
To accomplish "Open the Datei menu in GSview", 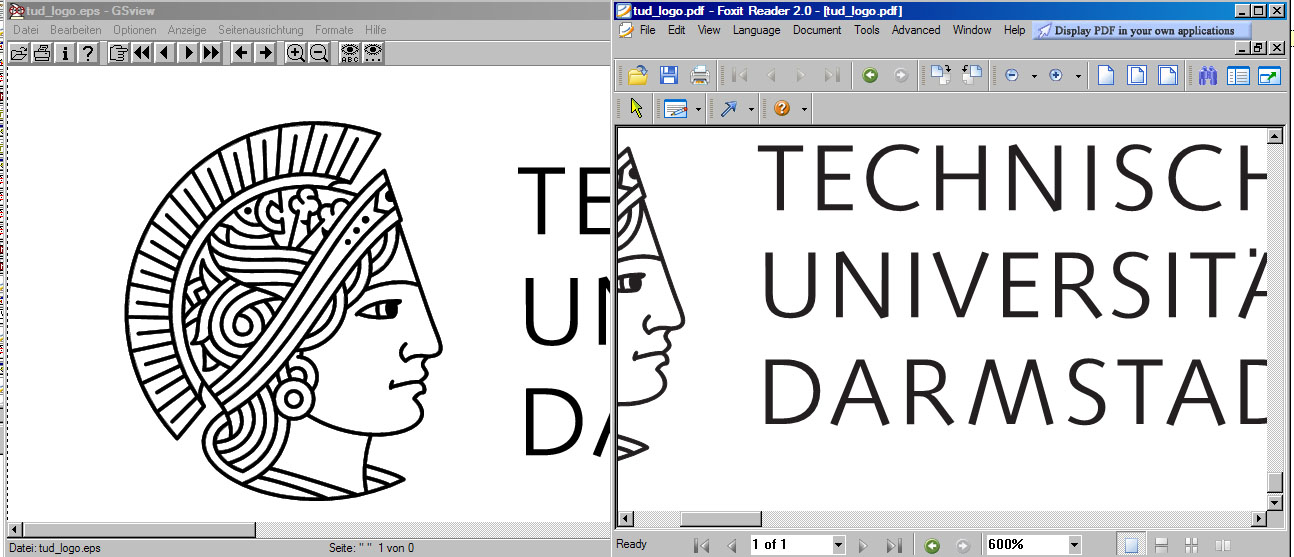I will coord(25,30).
